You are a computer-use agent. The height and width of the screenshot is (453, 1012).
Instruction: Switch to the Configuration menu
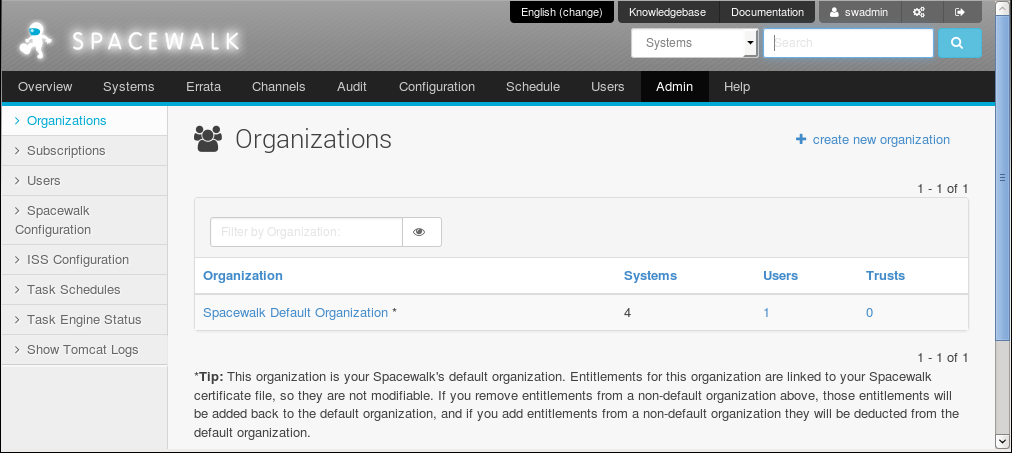point(437,86)
